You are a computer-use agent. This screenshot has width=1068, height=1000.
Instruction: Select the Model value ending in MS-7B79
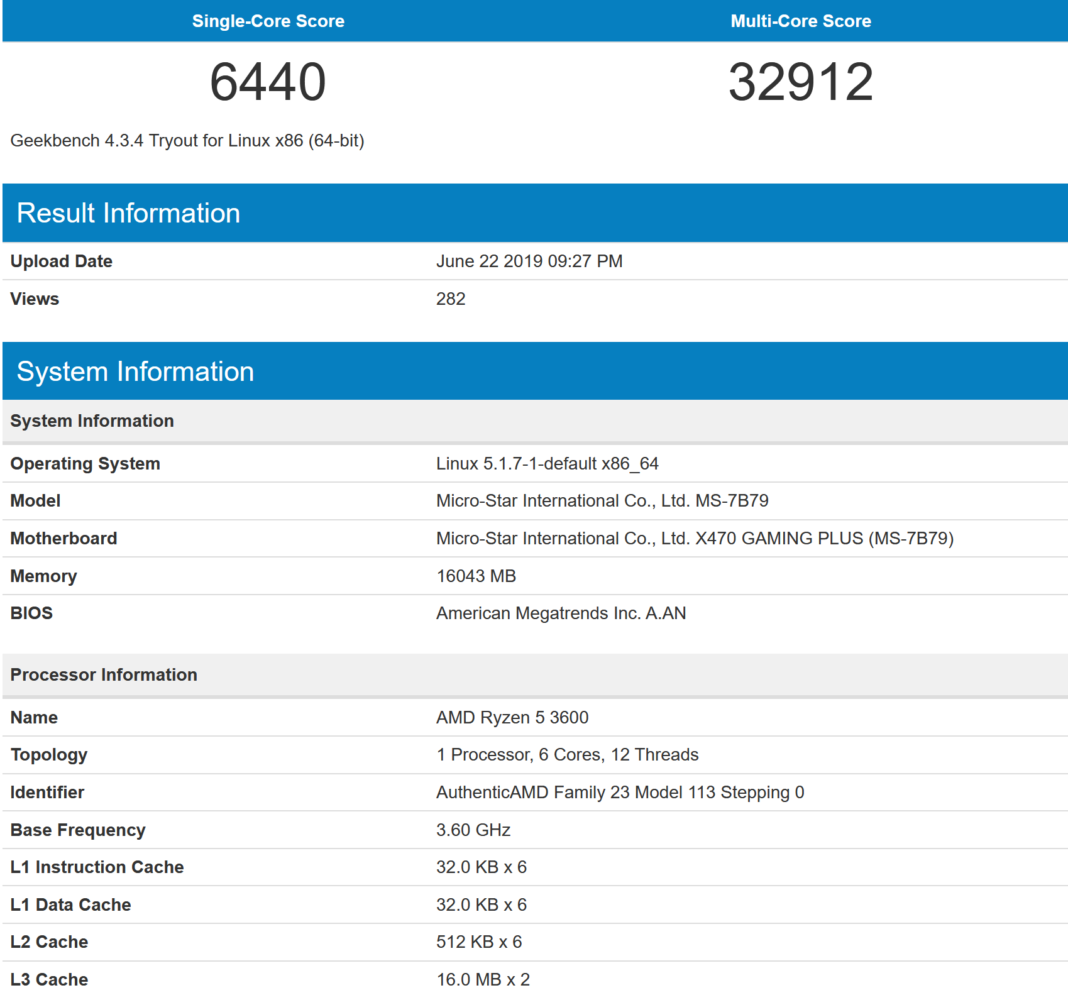602,501
